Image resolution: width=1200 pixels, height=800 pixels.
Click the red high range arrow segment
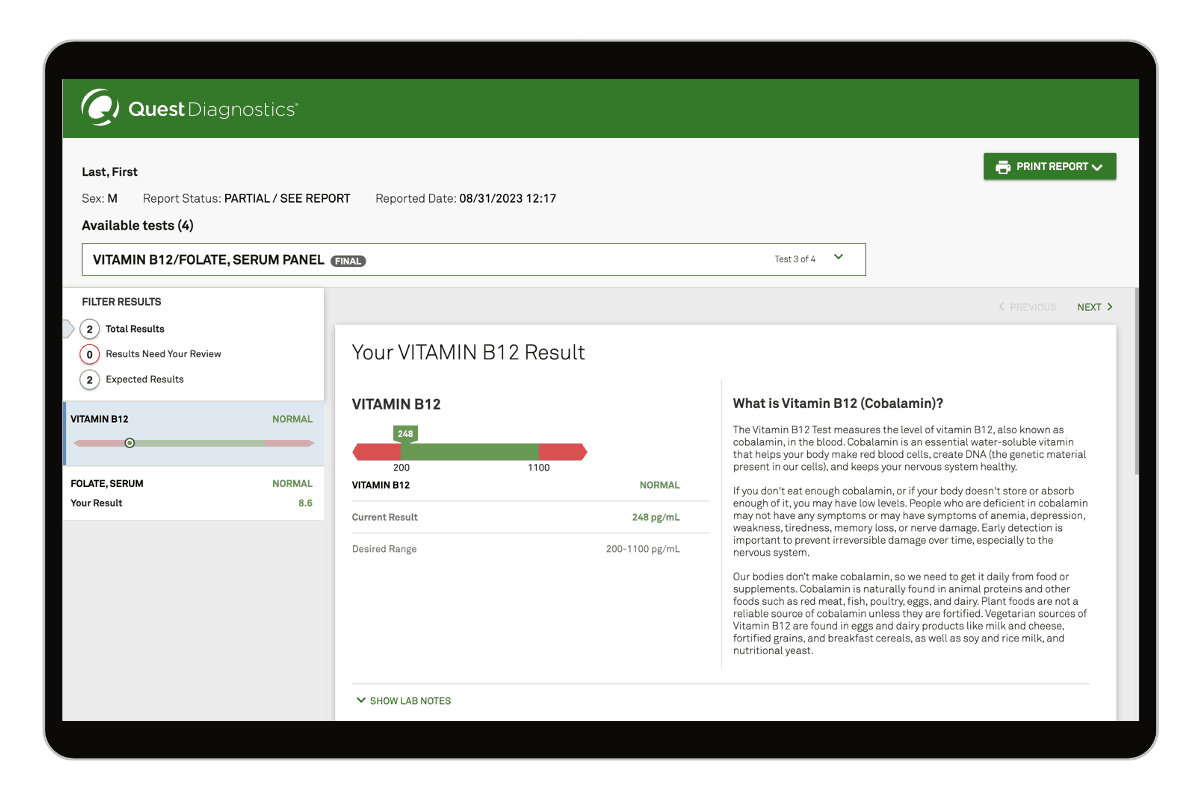pyautogui.click(x=563, y=453)
